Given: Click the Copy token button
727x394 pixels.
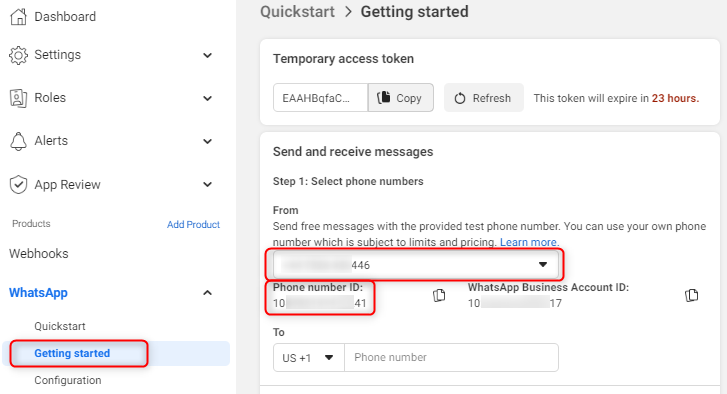Looking at the screenshot, I should (x=401, y=98).
